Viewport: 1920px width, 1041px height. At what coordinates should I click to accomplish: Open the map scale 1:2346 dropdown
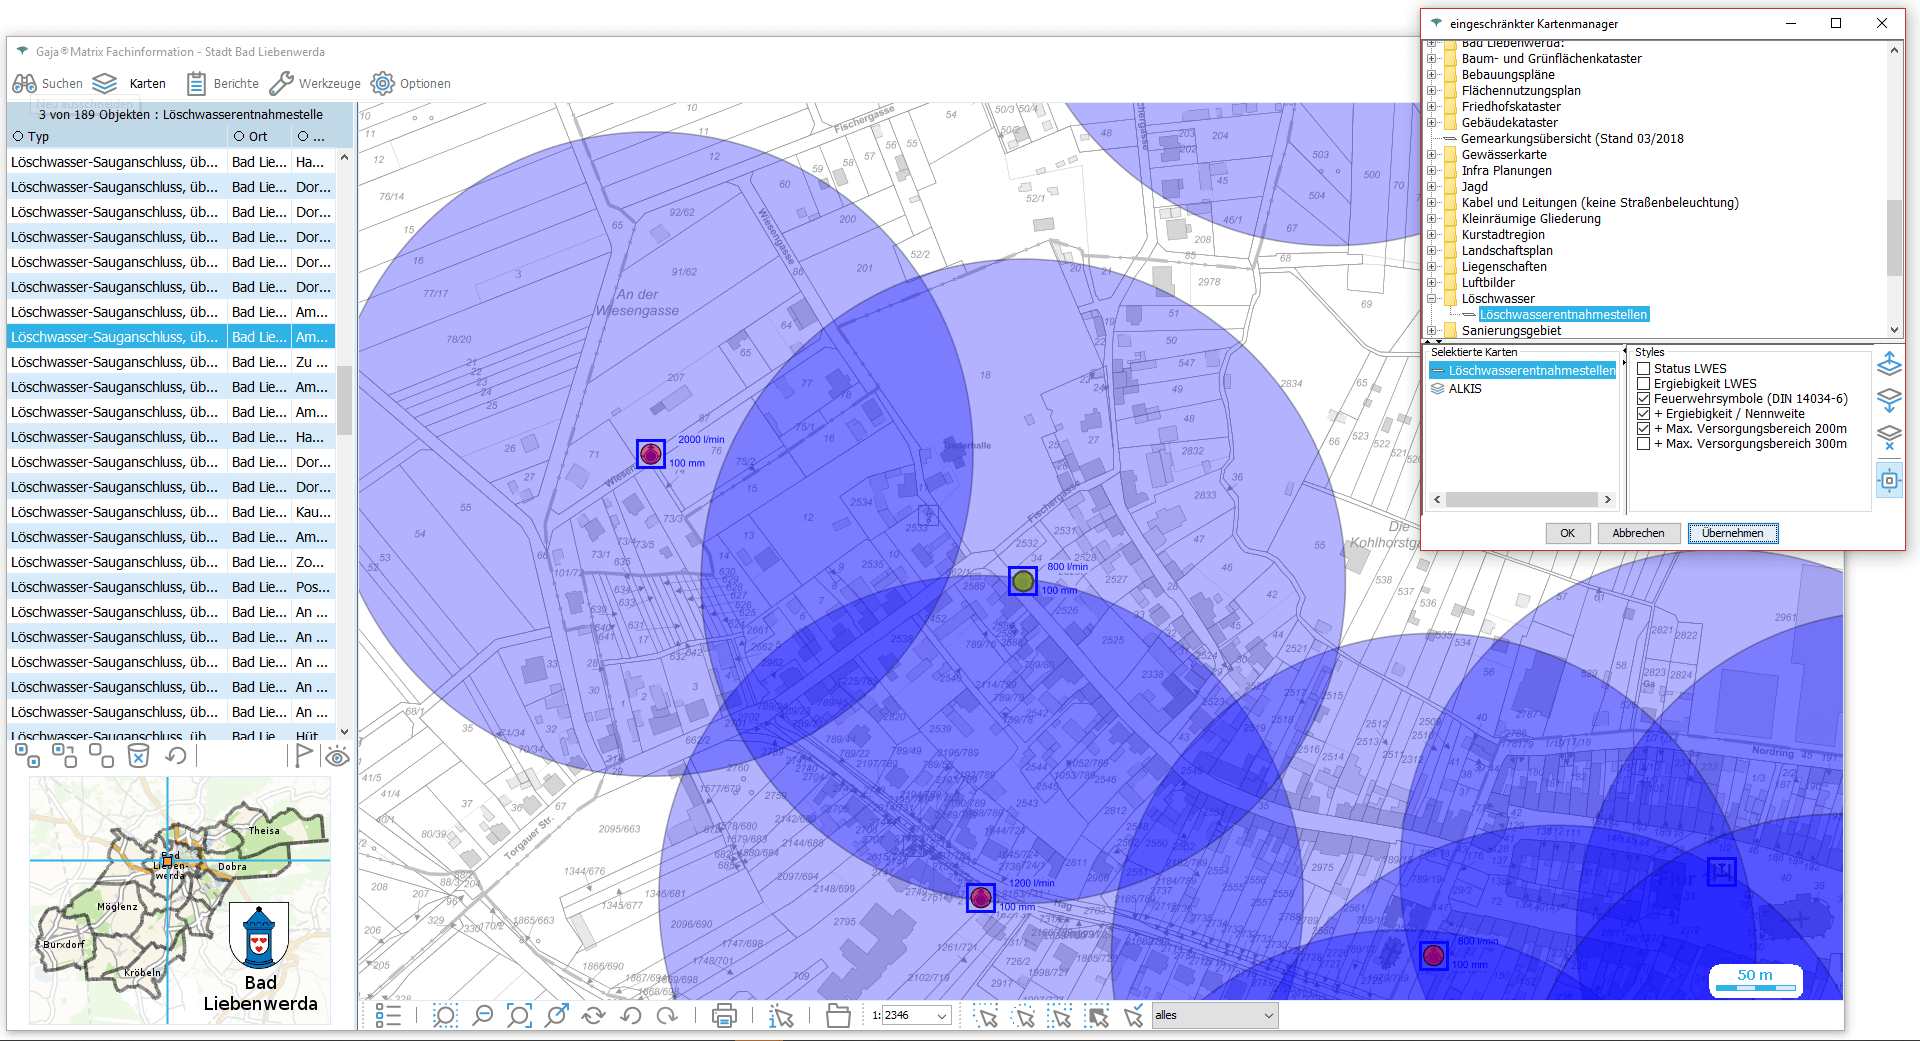pos(941,1016)
